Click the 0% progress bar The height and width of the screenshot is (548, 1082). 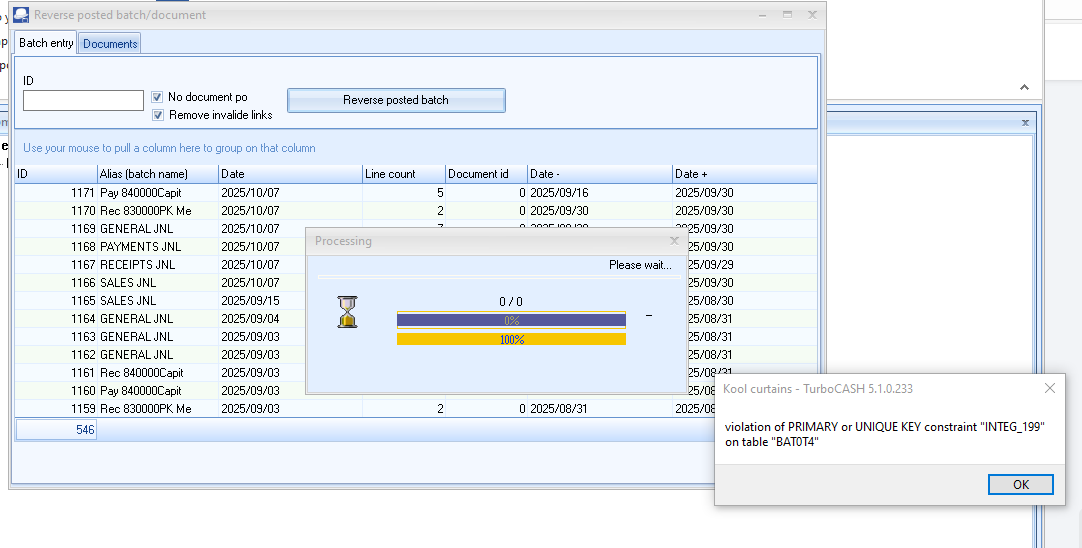pos(511,320)
